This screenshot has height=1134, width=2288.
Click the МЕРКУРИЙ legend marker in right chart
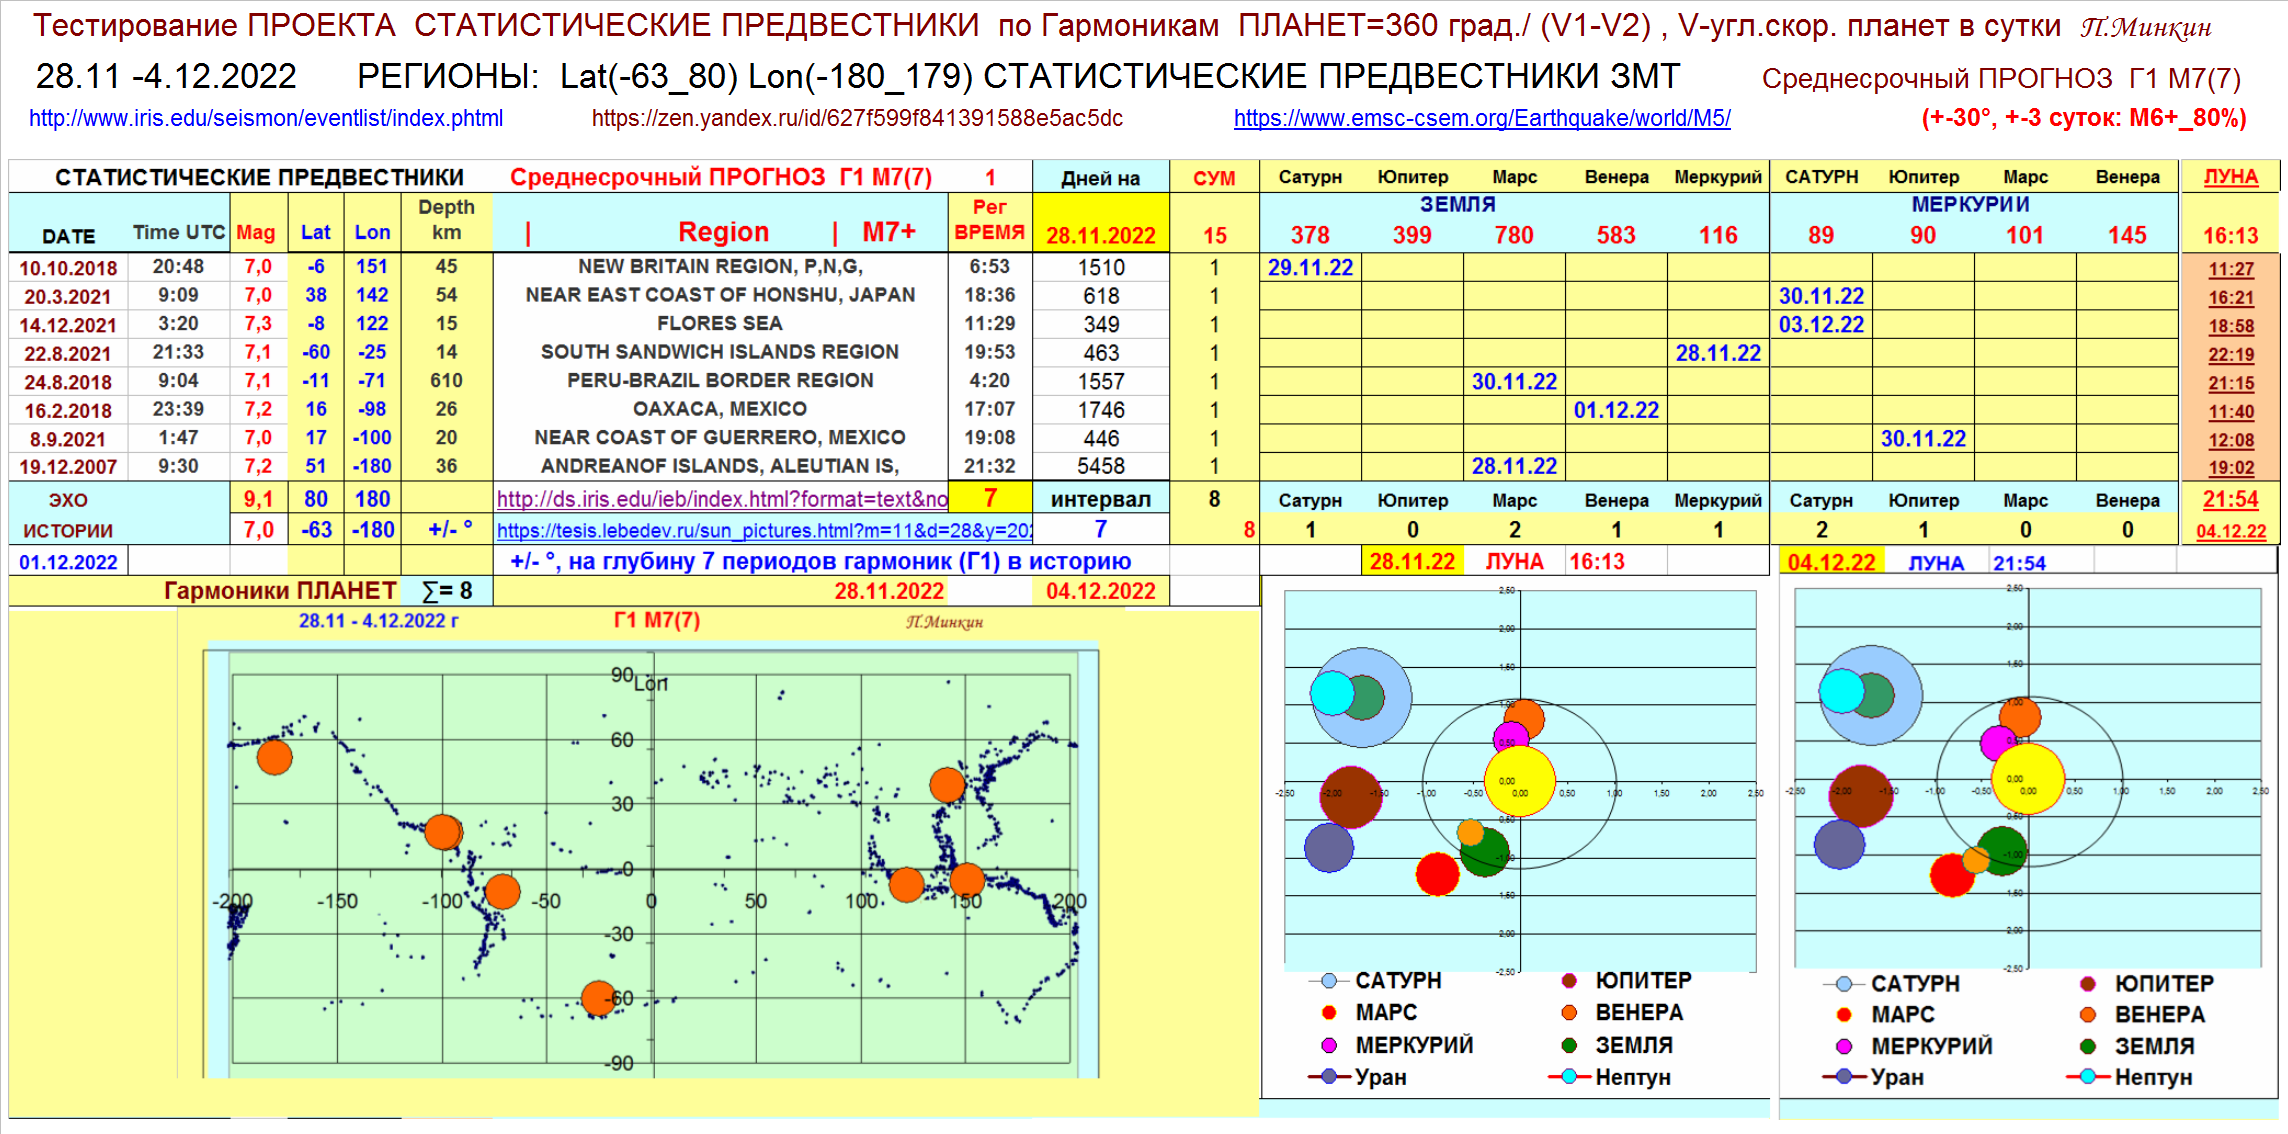(x=1844, y=1046)
